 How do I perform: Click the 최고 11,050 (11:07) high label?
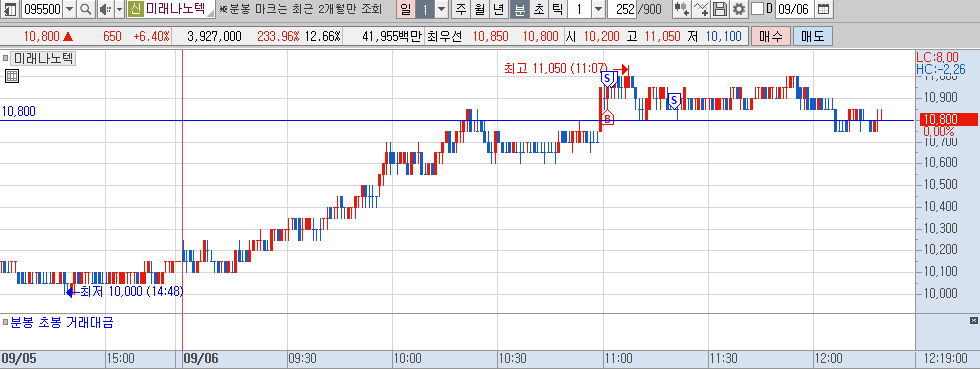pos(555,69)
